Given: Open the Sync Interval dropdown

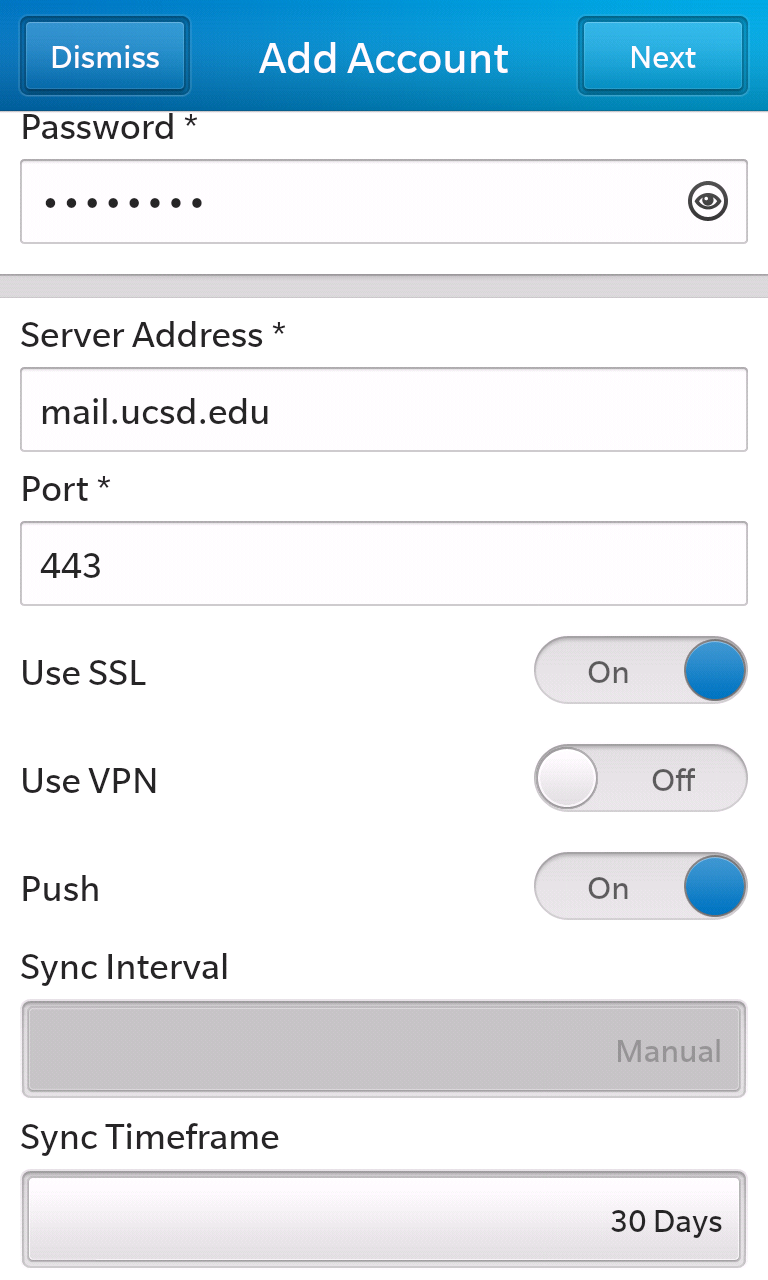Looking at the screenshot, I should tap(384, 1049).
